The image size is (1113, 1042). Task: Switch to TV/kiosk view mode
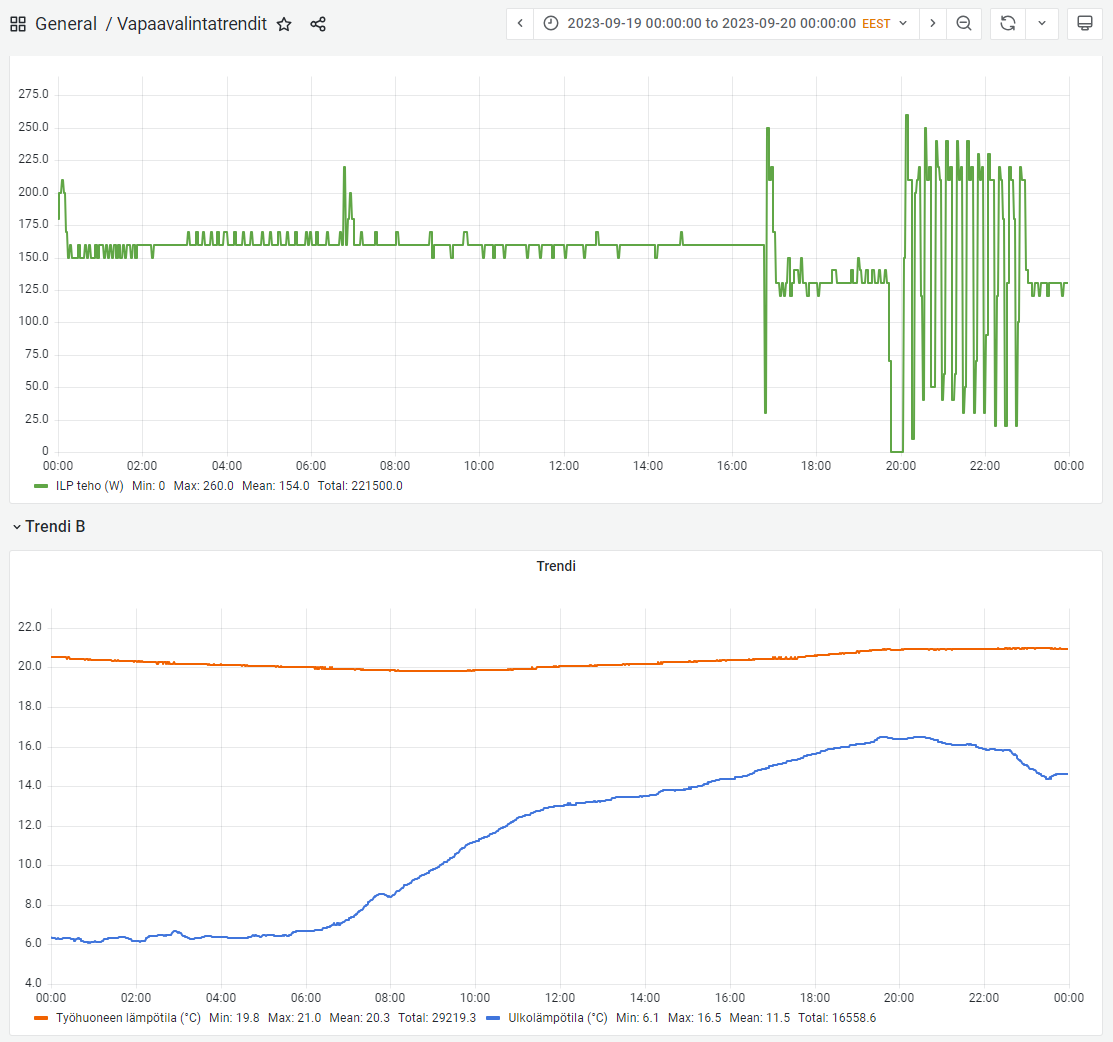click(x=1084, y=23)
